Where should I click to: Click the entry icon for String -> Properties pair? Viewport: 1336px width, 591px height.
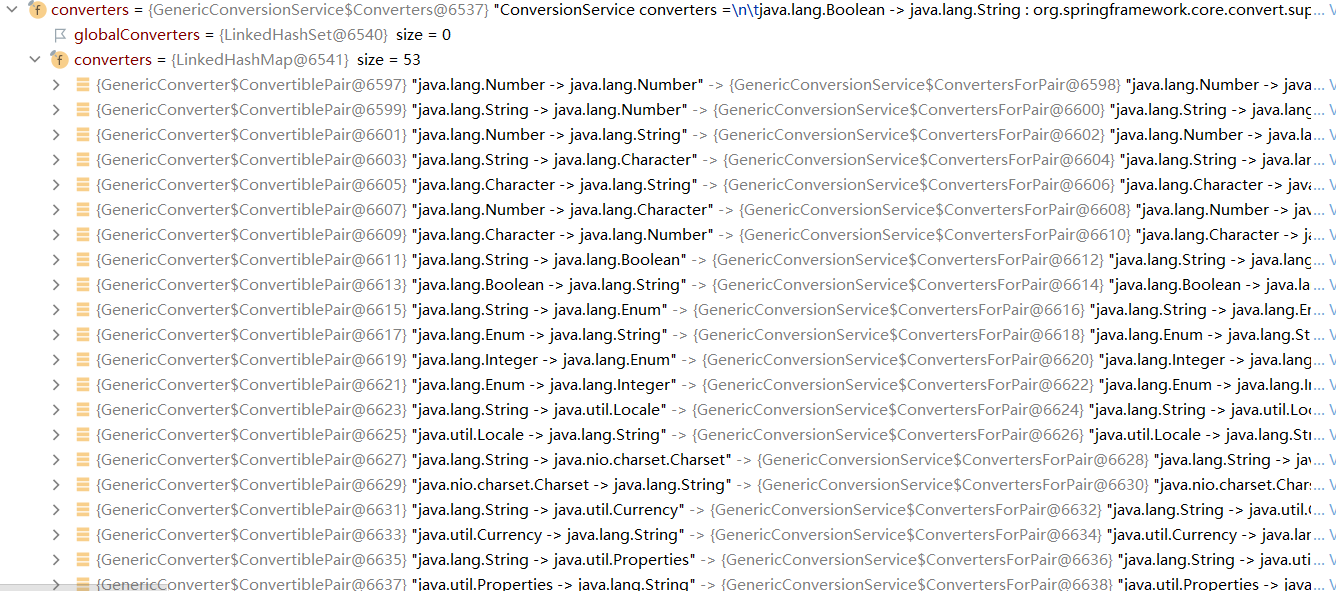pos(84,560)
